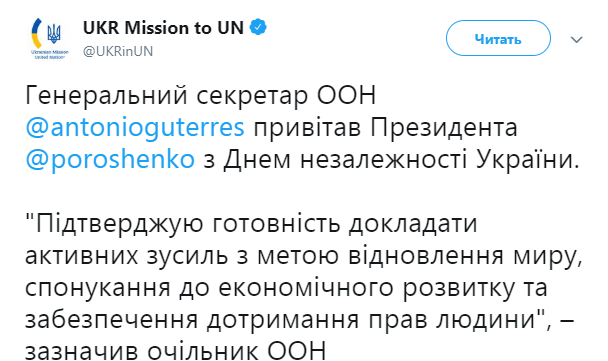Visit the @UKRinUN handle link
The width and height of the screenshot is (608, 361).
pos(118,51)
